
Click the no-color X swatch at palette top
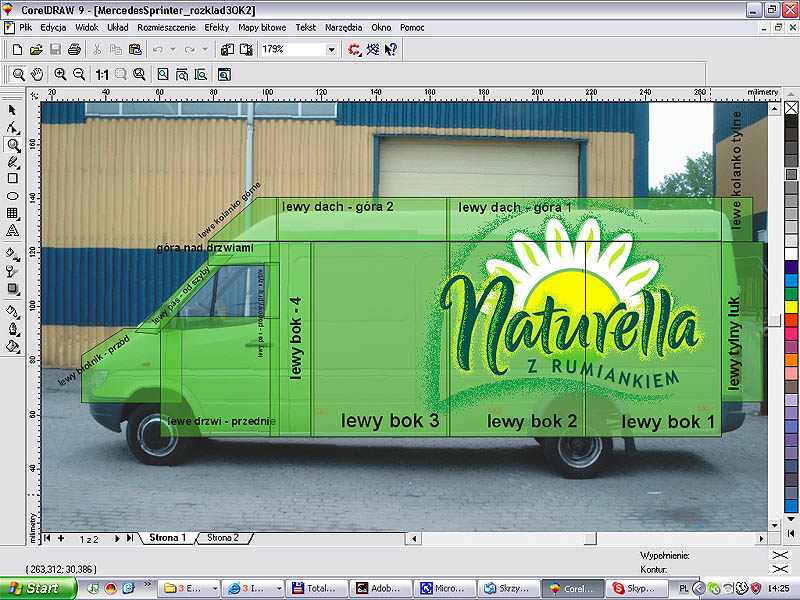791,108
